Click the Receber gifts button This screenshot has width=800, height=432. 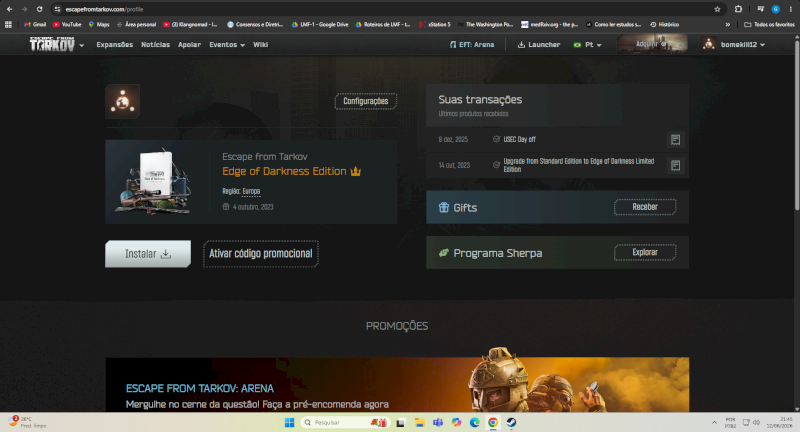(645, 207)
